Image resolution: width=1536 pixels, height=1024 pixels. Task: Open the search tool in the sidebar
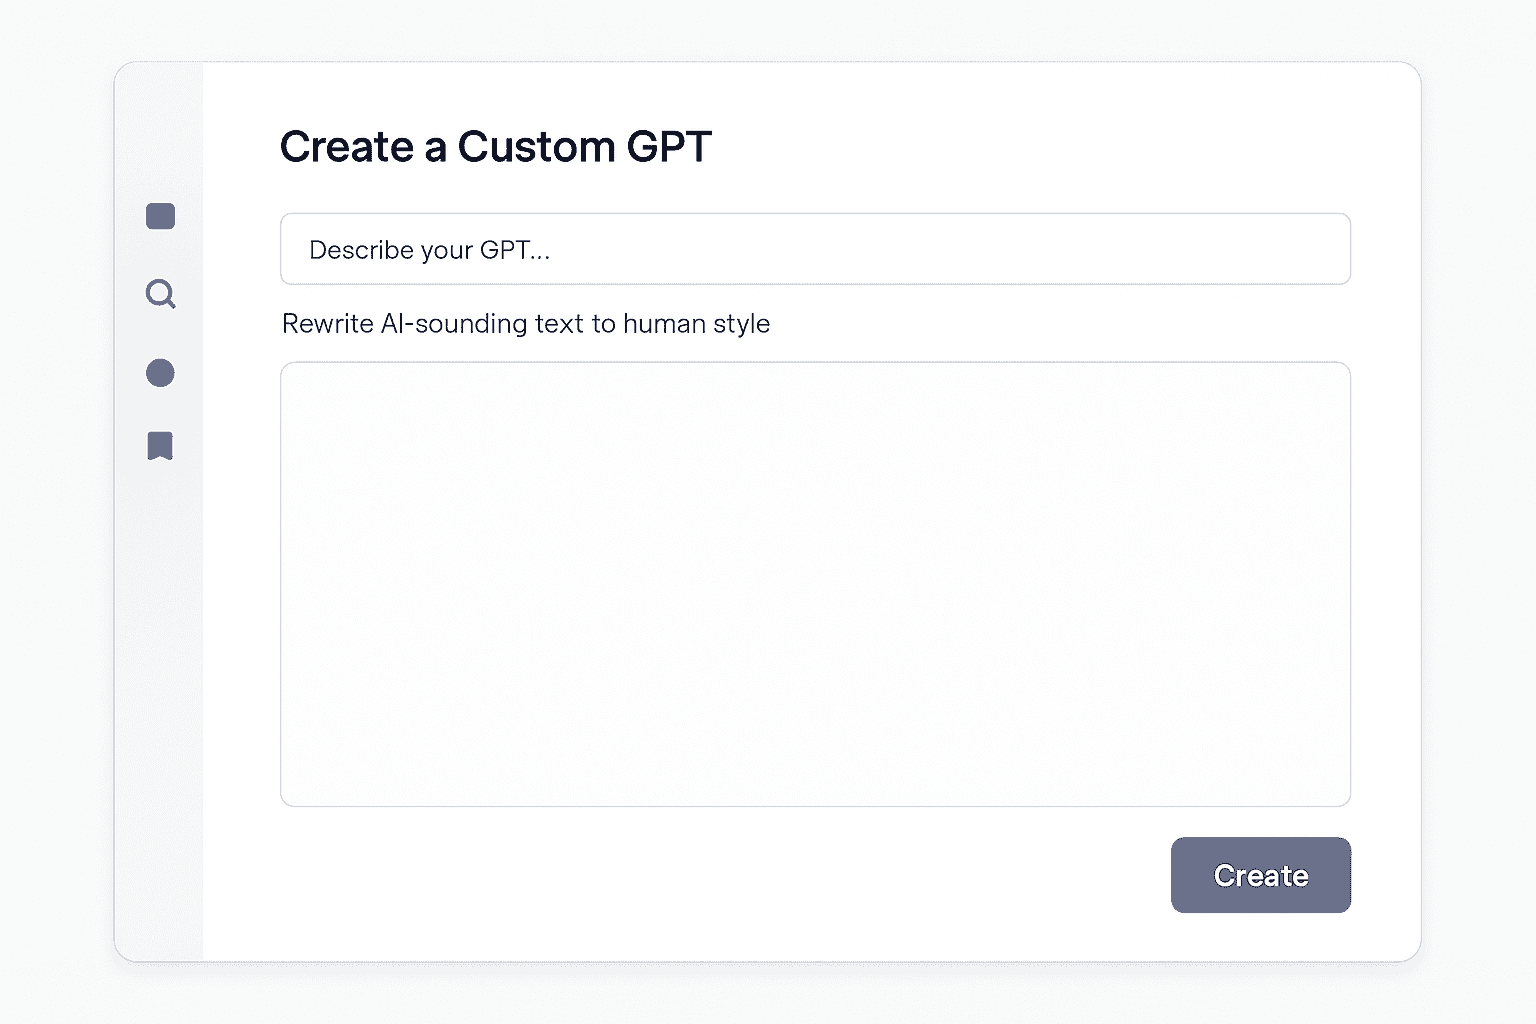[160, 294]
